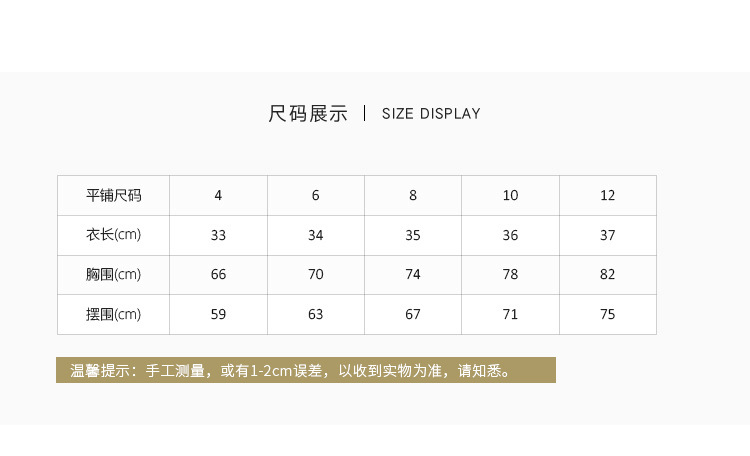Select the 摆围 value 59 cell
The height and width of the screenshot is (456, 750).
click(x=218, y=314)
